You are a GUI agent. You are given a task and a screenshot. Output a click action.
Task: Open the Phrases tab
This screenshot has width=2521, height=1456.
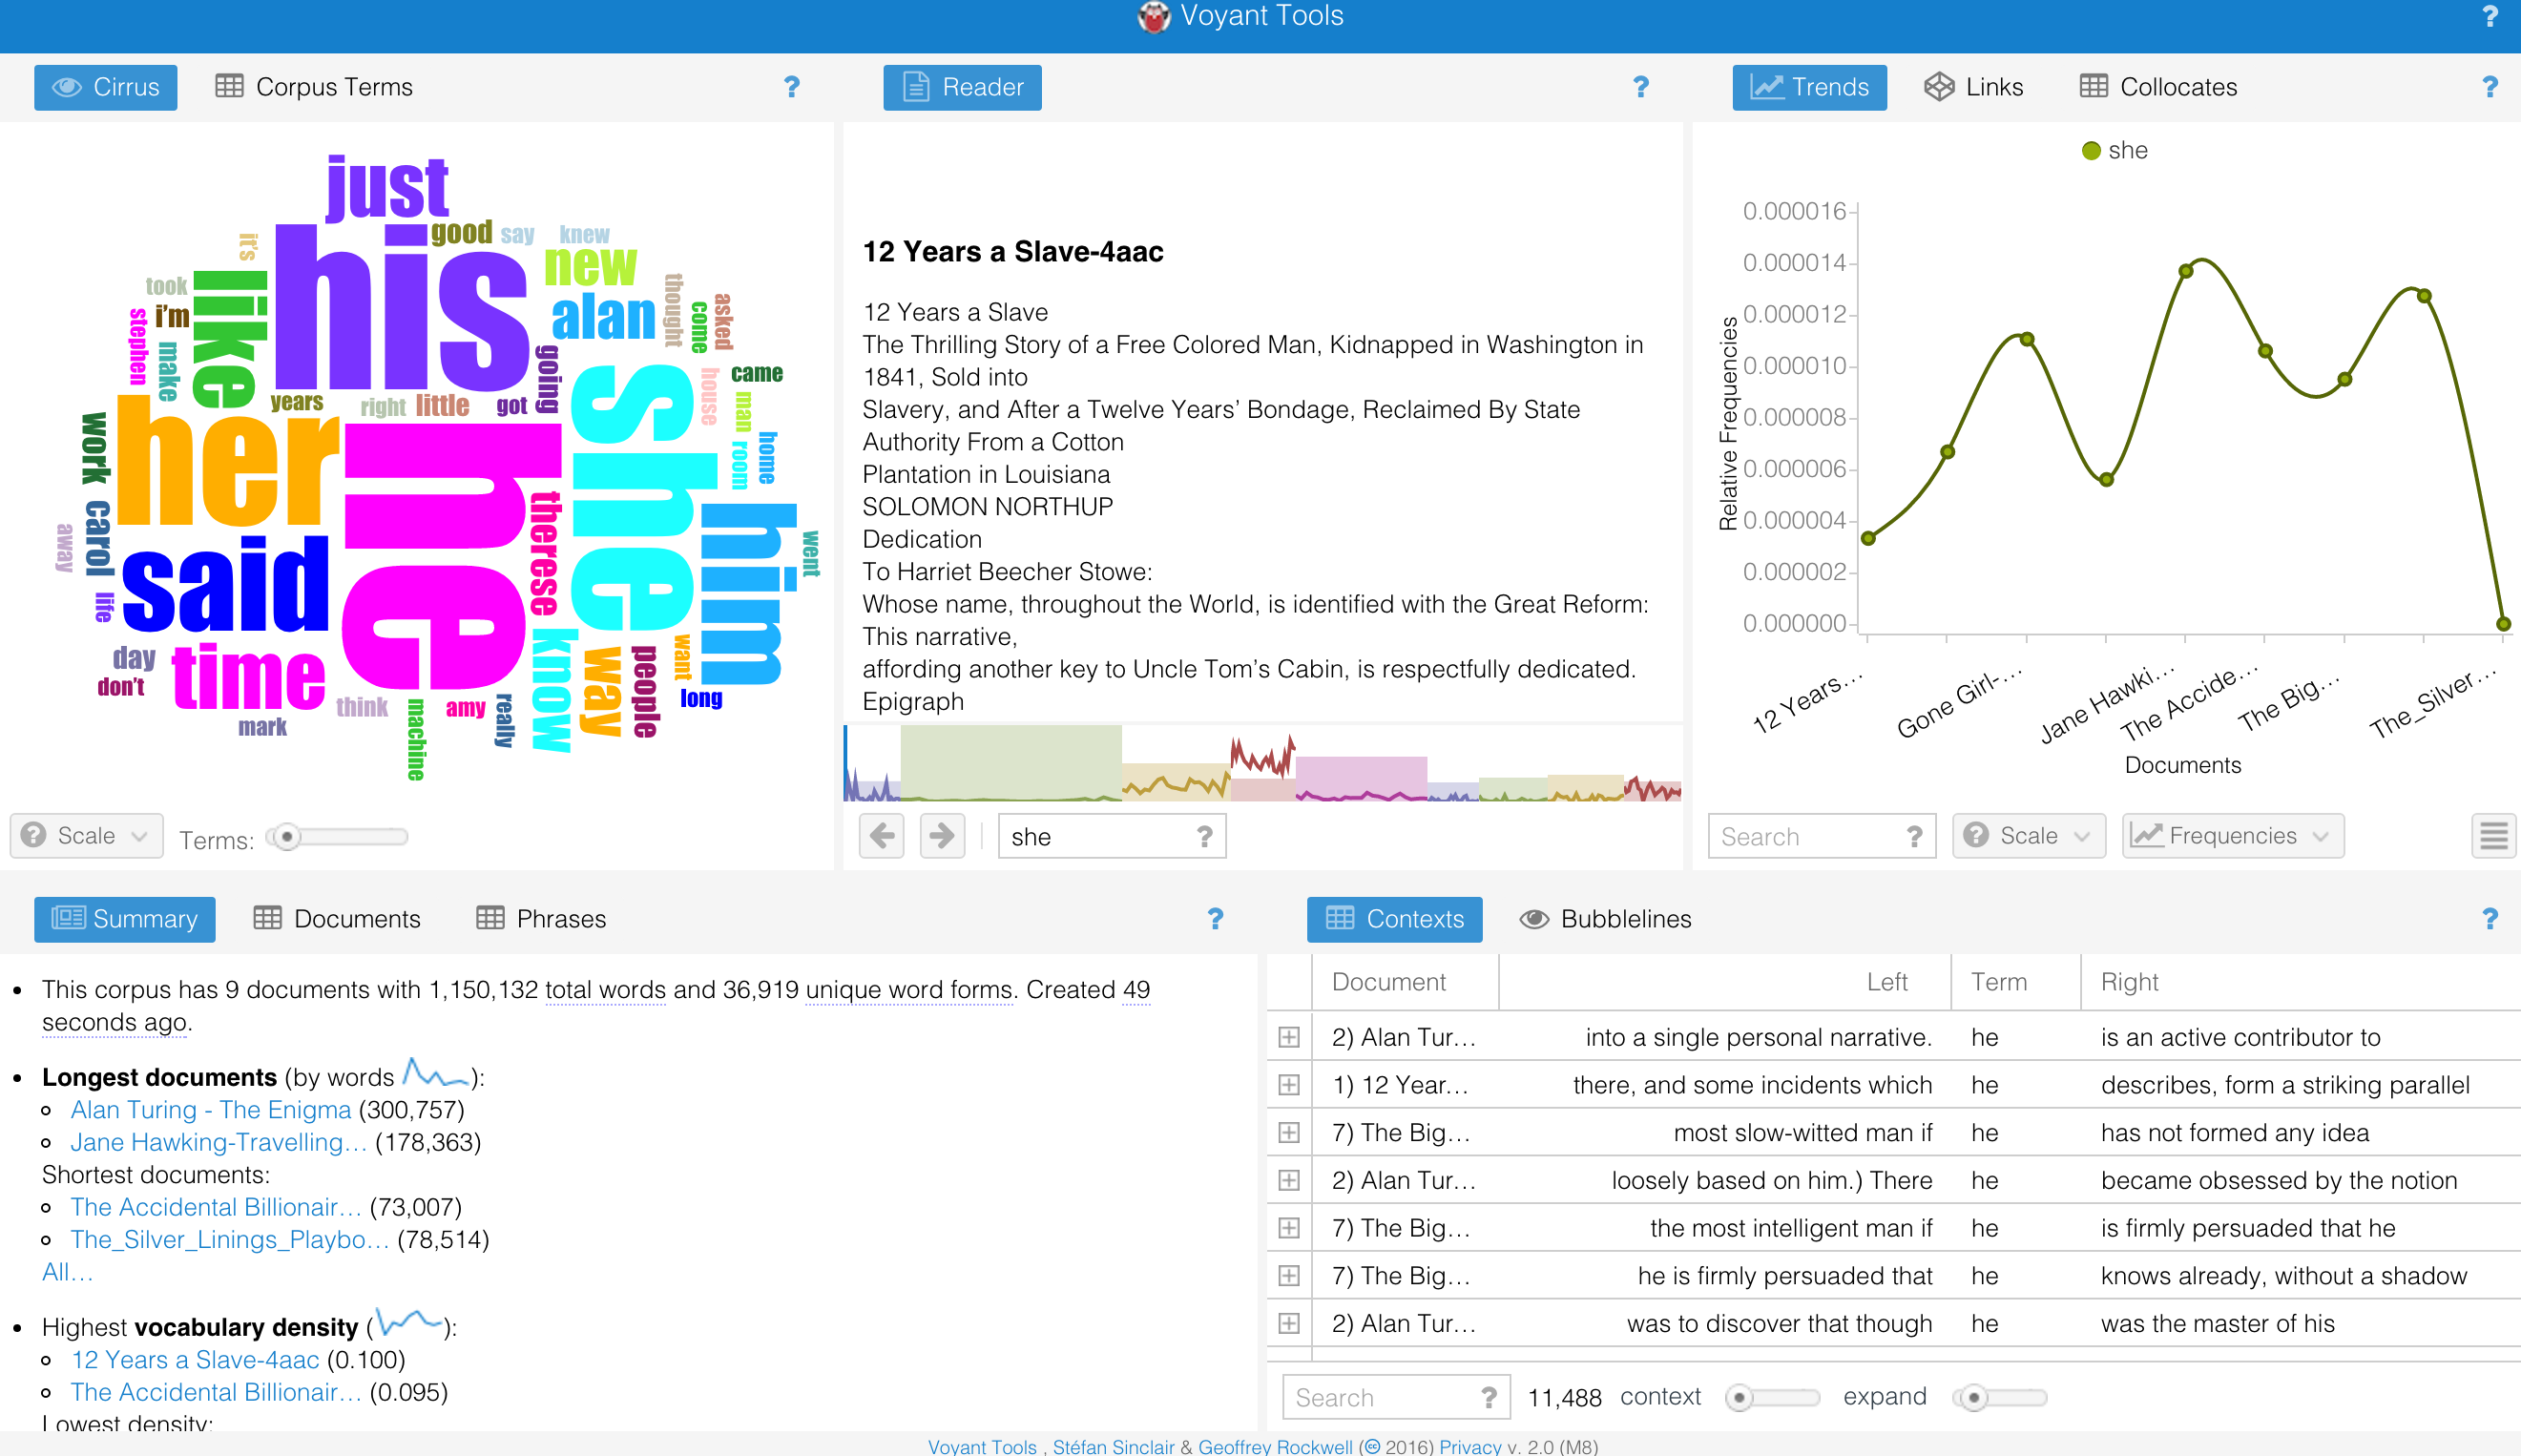[541, 918]
